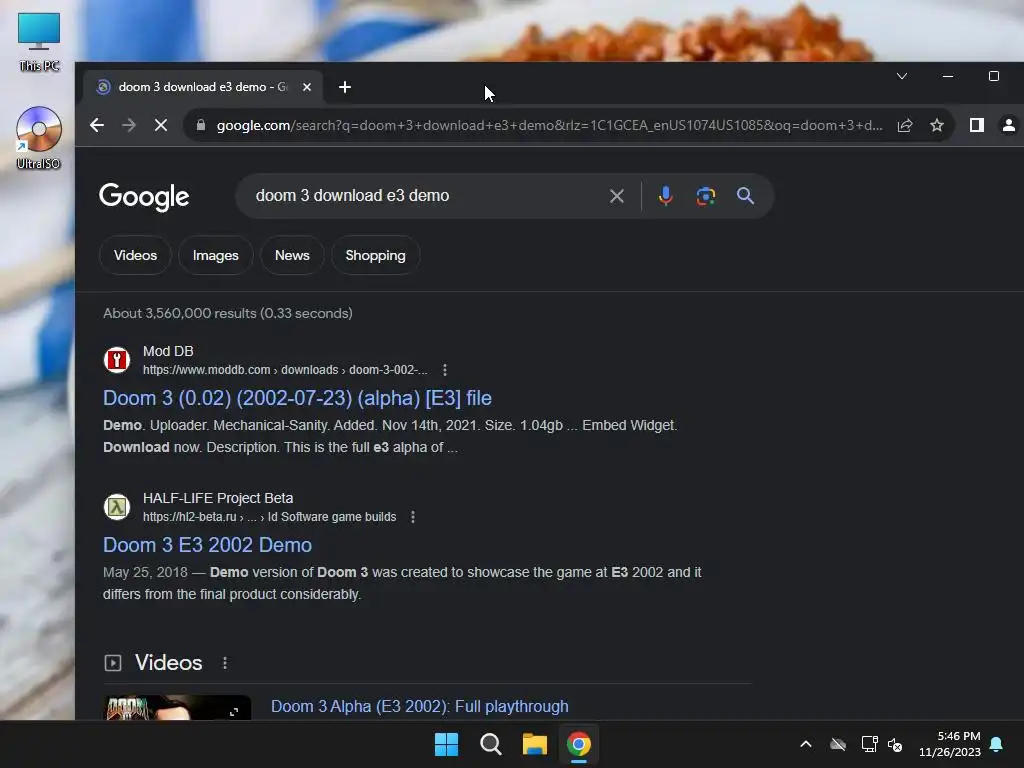Screen dimensions: 1024x768
Task: Open more options for HALF-LIFE Project Beta result
Action: point(413,517)
